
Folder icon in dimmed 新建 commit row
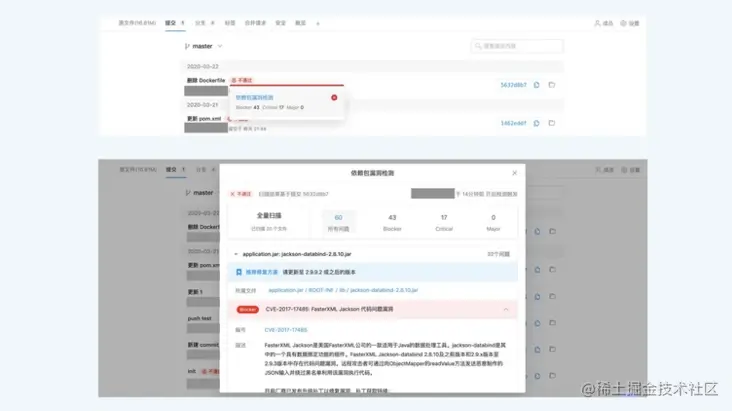552,349
